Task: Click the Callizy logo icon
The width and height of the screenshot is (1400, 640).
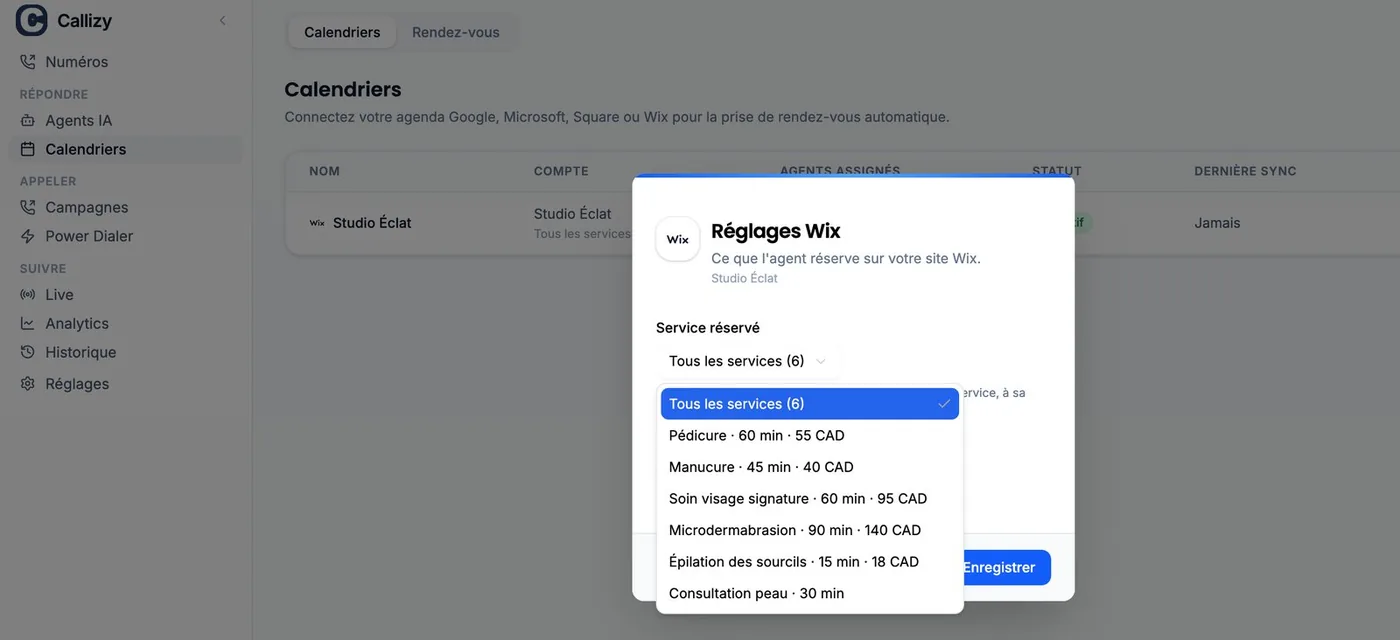Action: pos(32,20)
